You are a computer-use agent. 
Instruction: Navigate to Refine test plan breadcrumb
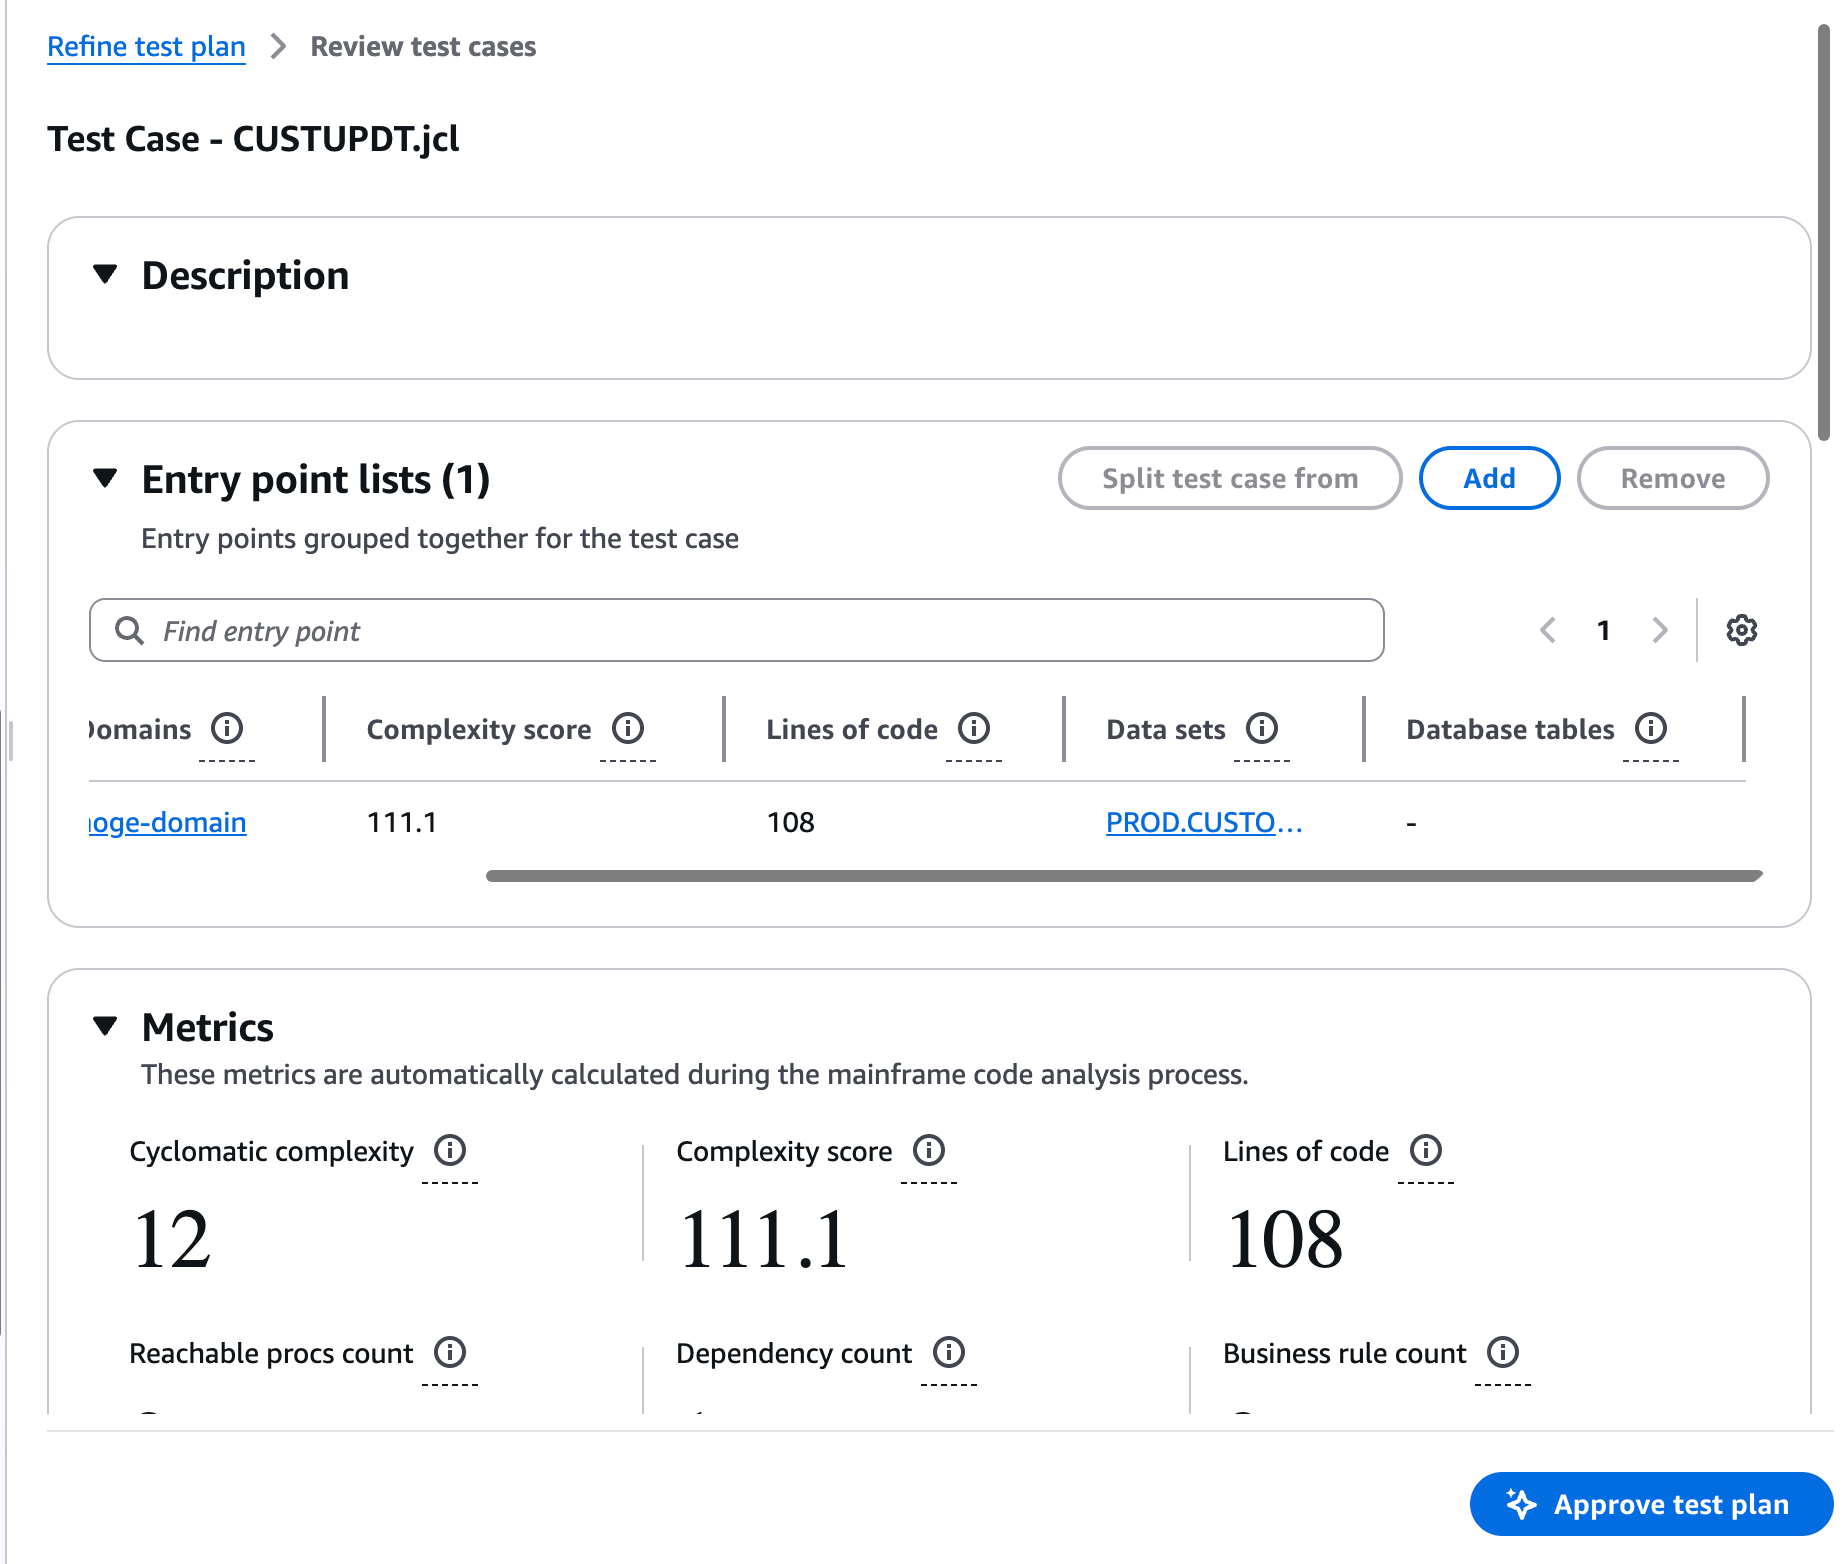[146, 46]
